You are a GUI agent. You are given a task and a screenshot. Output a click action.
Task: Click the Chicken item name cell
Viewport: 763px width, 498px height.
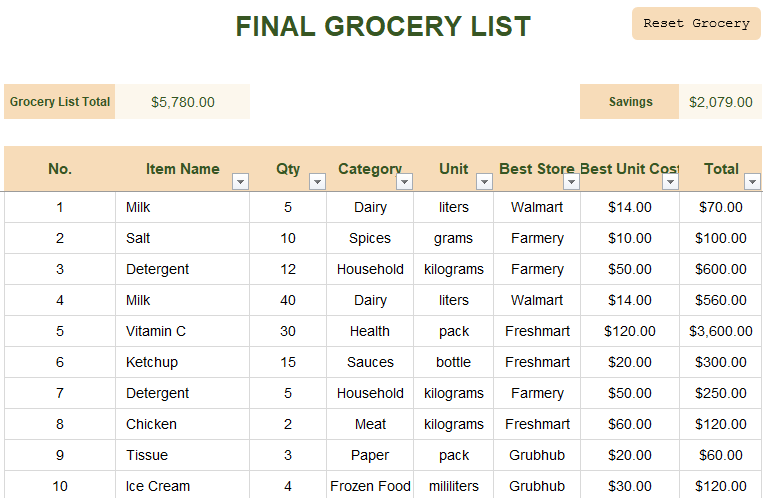click(151, 424)
